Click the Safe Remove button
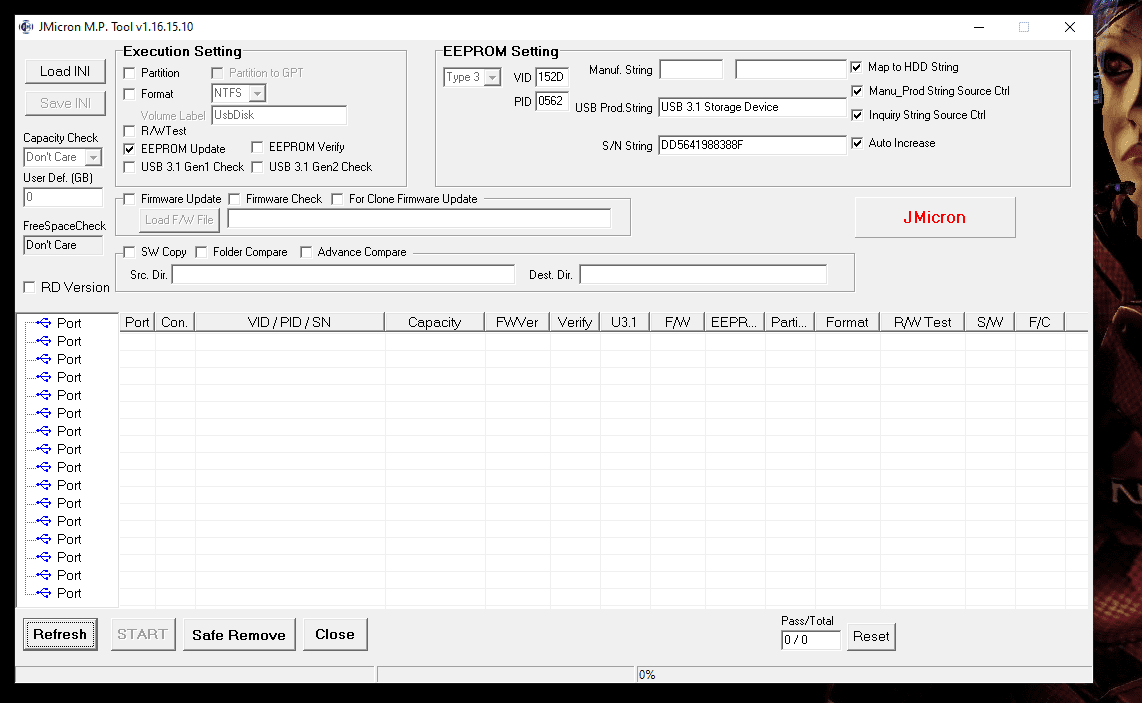Image resolution: width=1142 pixels, height=703 pixels. (x=239, y=635)
